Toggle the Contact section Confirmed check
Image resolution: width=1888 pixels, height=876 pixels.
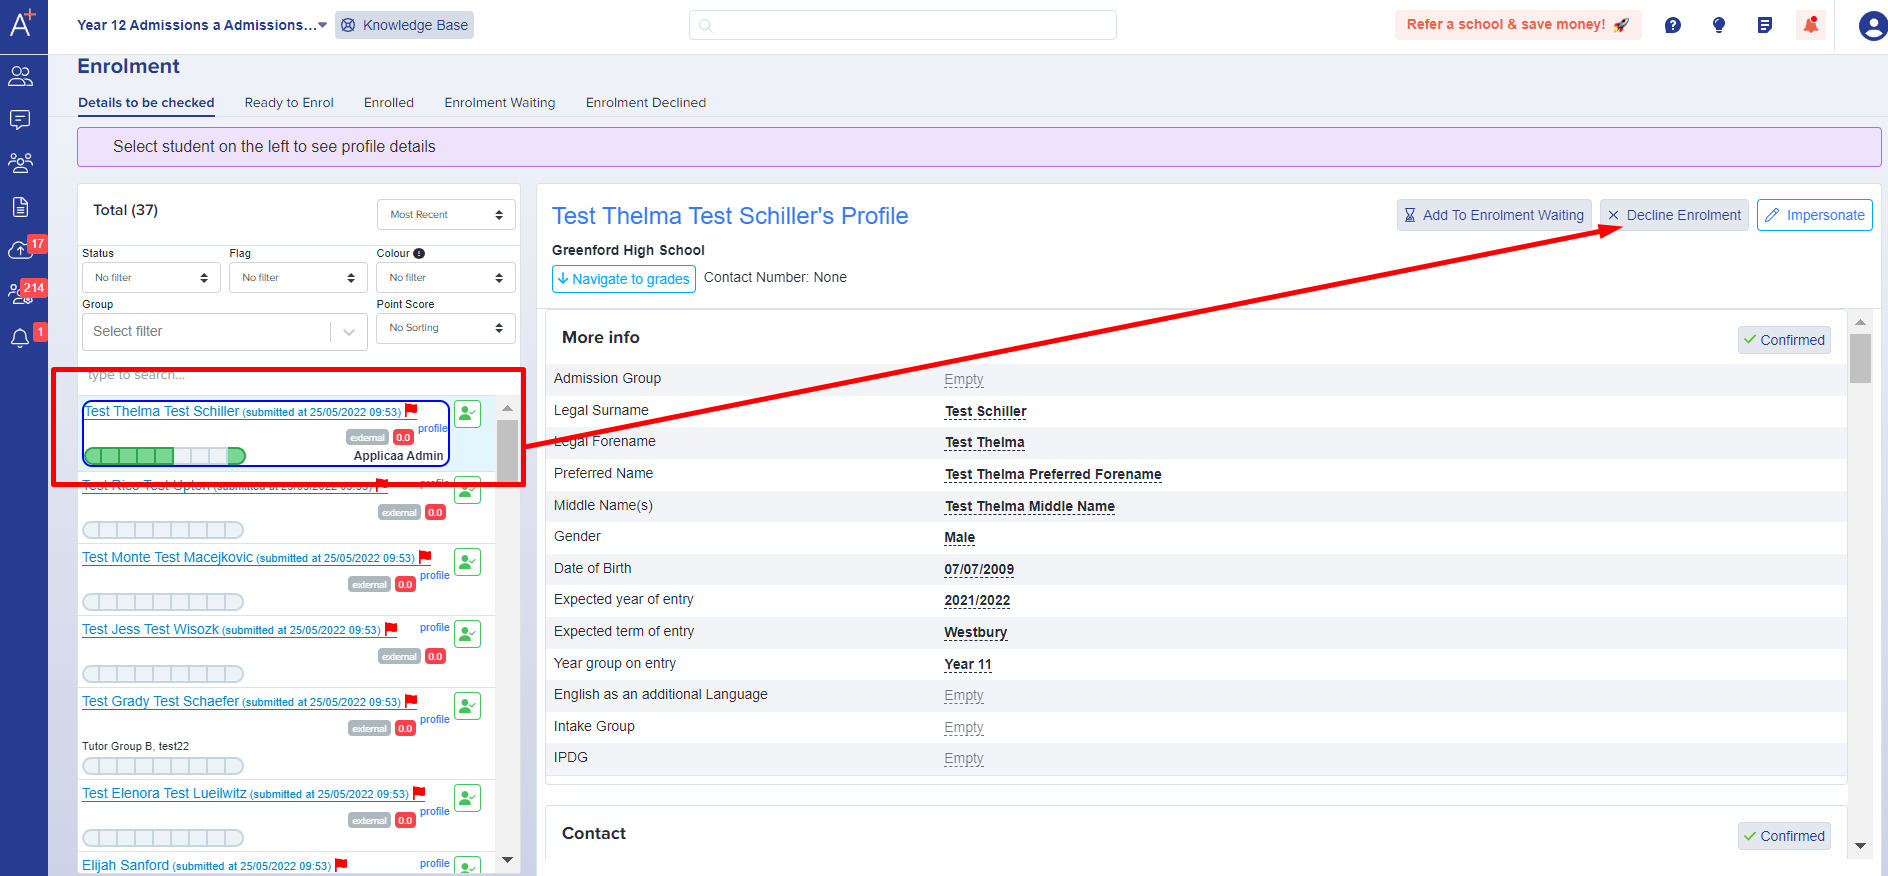(x=1784, y=836)
